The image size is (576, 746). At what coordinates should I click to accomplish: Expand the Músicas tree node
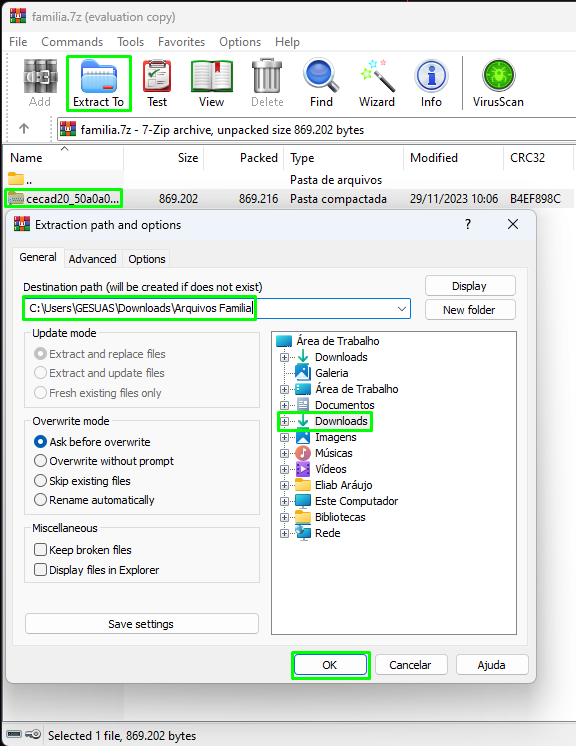284,453
